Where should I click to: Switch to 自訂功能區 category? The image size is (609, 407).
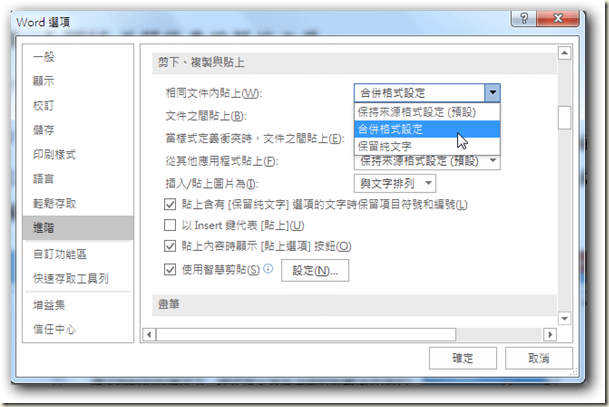click(x=60, y=254)
